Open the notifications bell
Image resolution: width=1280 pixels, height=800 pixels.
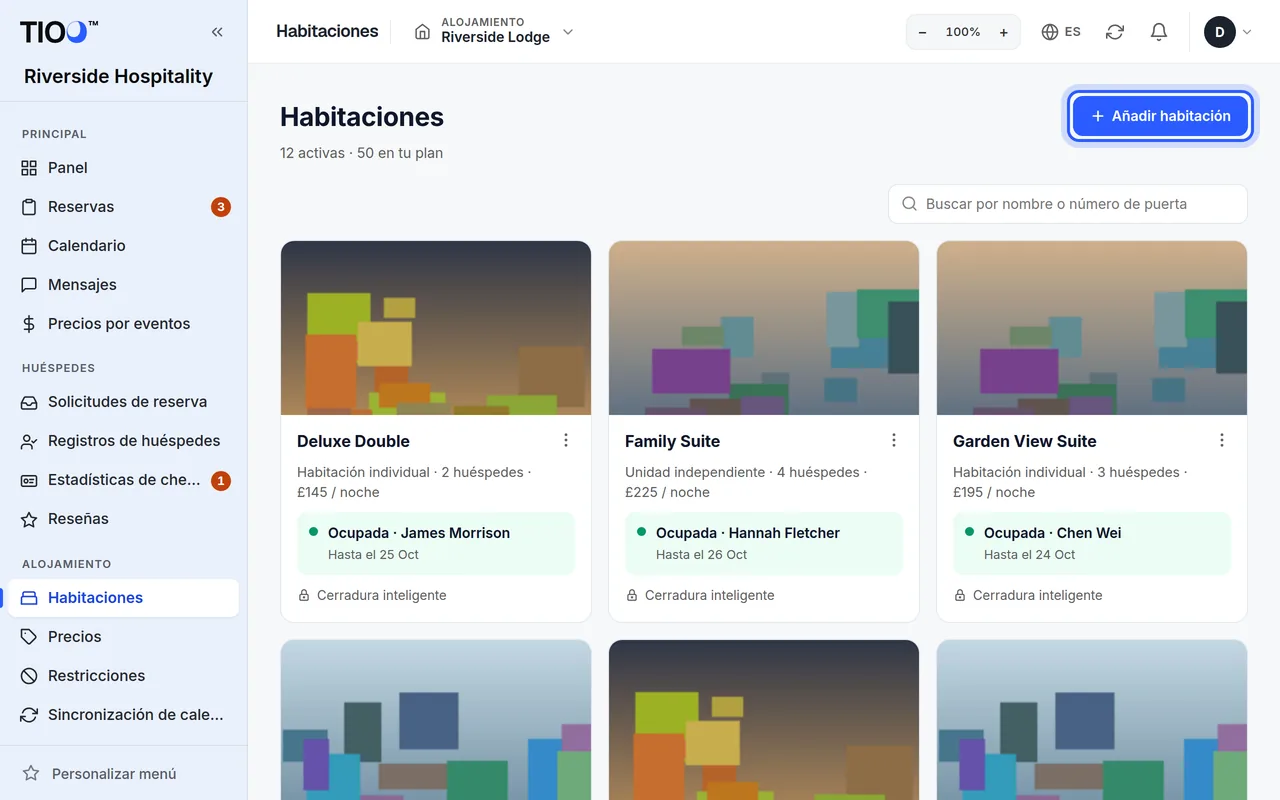(x=1159, y=32)
